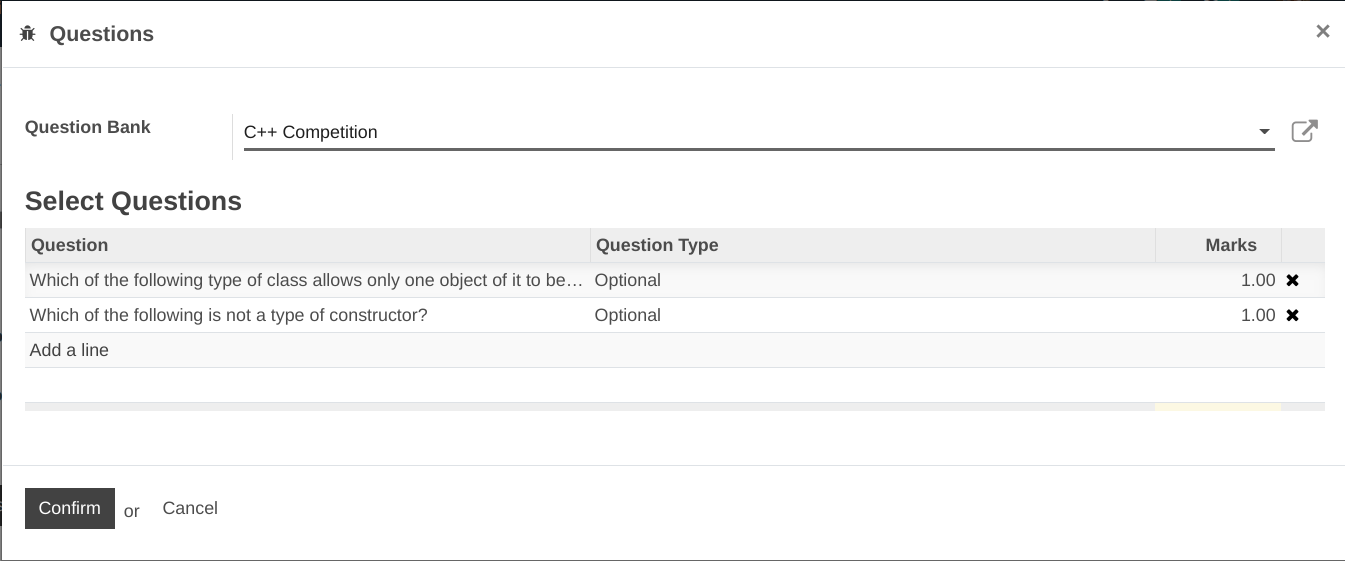Viewport: 1345px width, 561px height.
Task: Edit marks of the first question row
Action: pos(1257,281)
